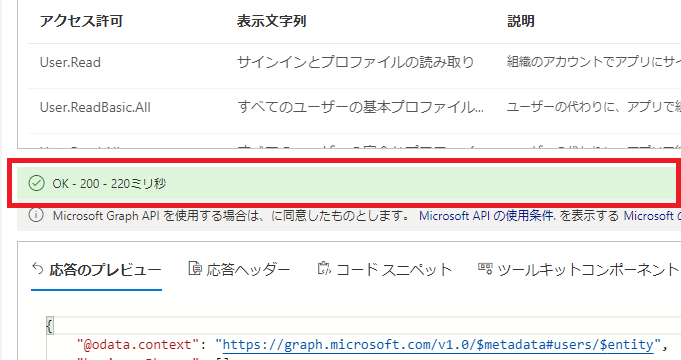
Task: Click the OK - 200 - 220ミリ秒 status text
Action: [x=109, y=184]
